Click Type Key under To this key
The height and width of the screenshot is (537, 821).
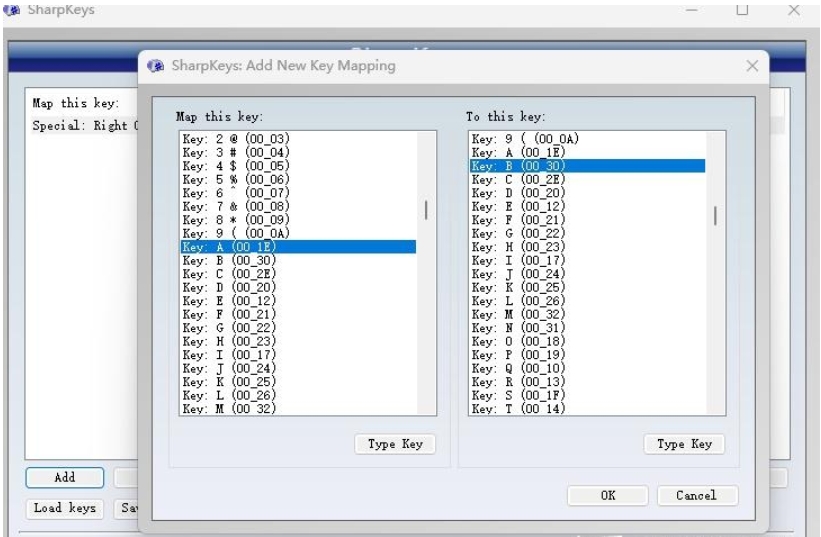coord(684,444)
